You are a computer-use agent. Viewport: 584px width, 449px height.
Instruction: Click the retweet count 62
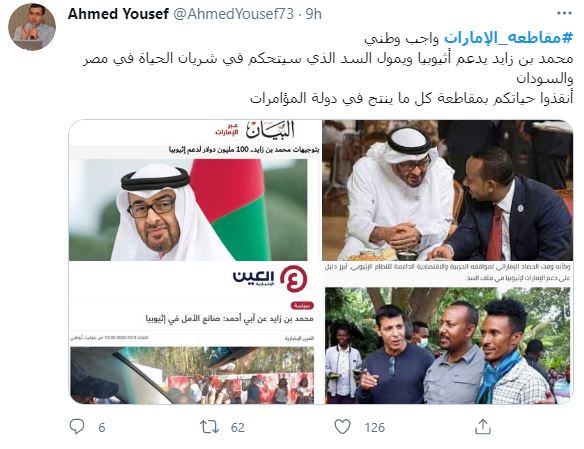coord(238,427)
